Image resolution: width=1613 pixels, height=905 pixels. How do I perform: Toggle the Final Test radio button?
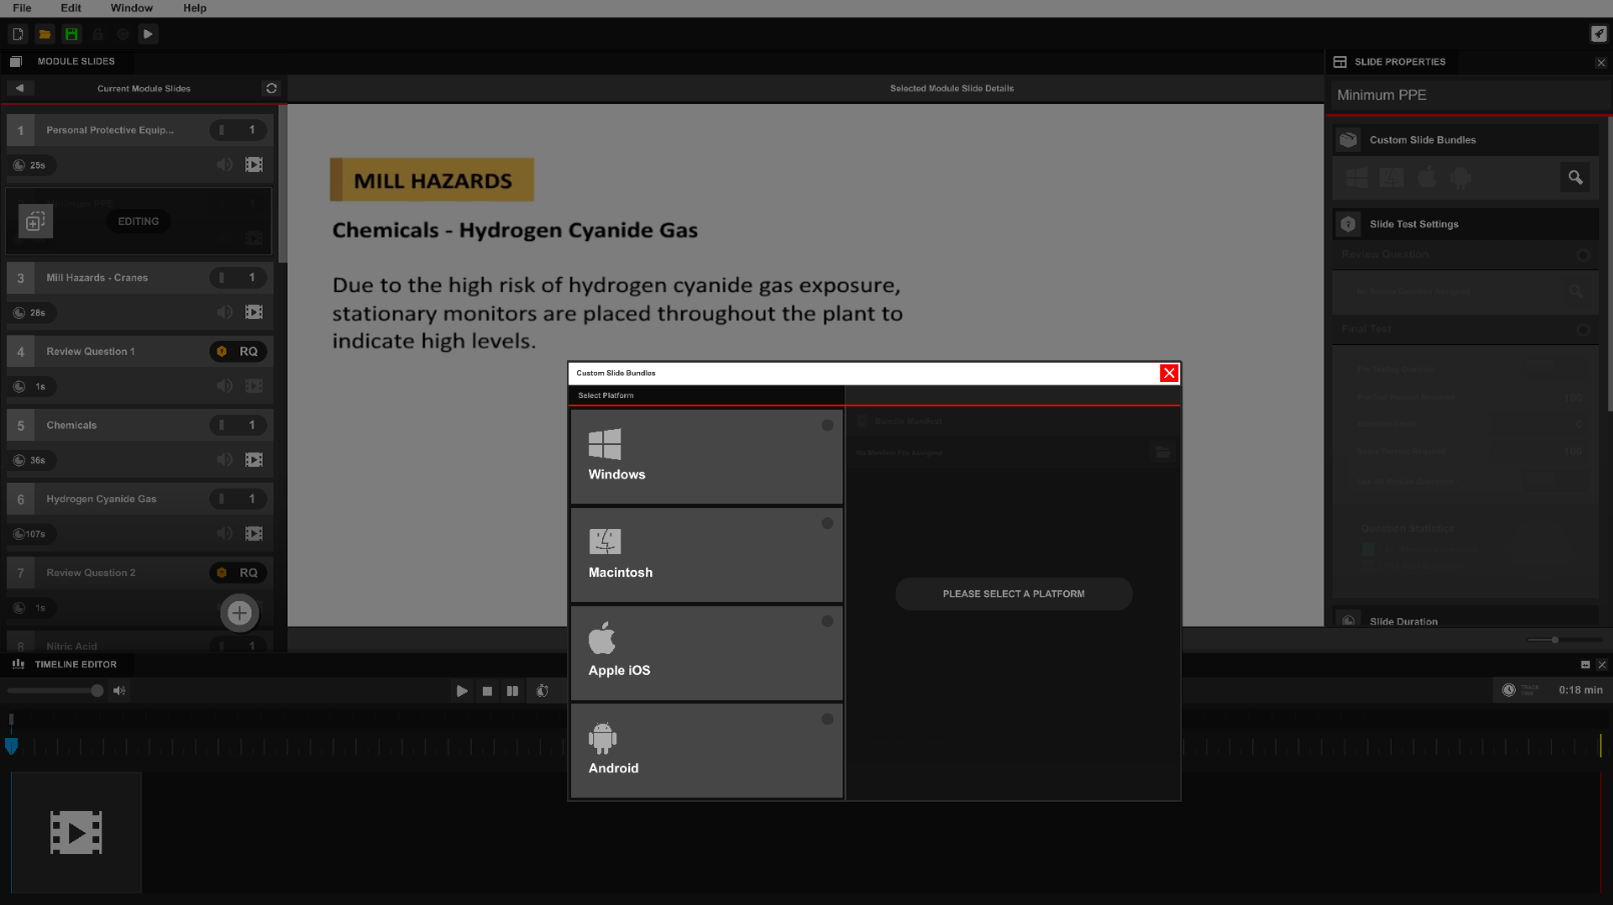pyautogui.click(x=1582, y=329)
